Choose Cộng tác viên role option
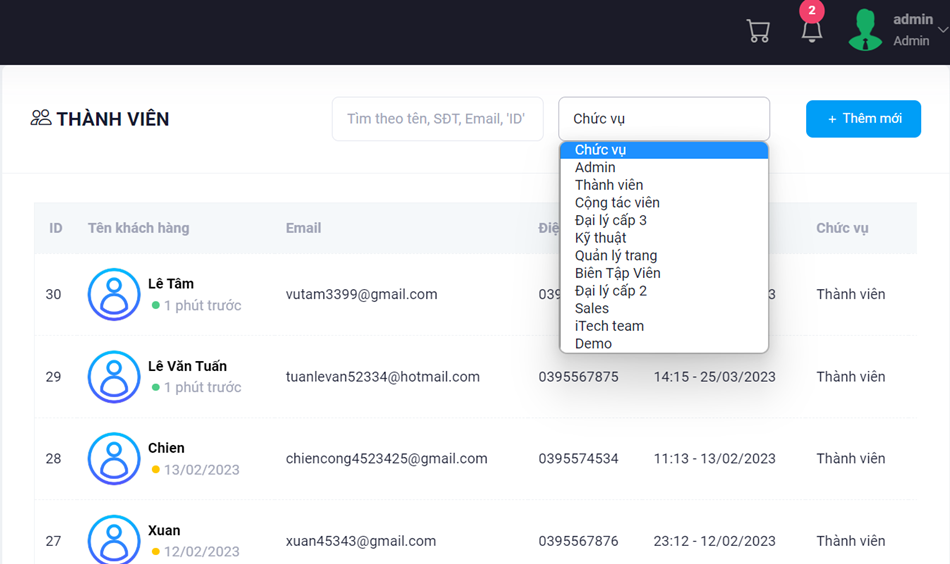The image size is (950, 564). click(x=617, y=203)
